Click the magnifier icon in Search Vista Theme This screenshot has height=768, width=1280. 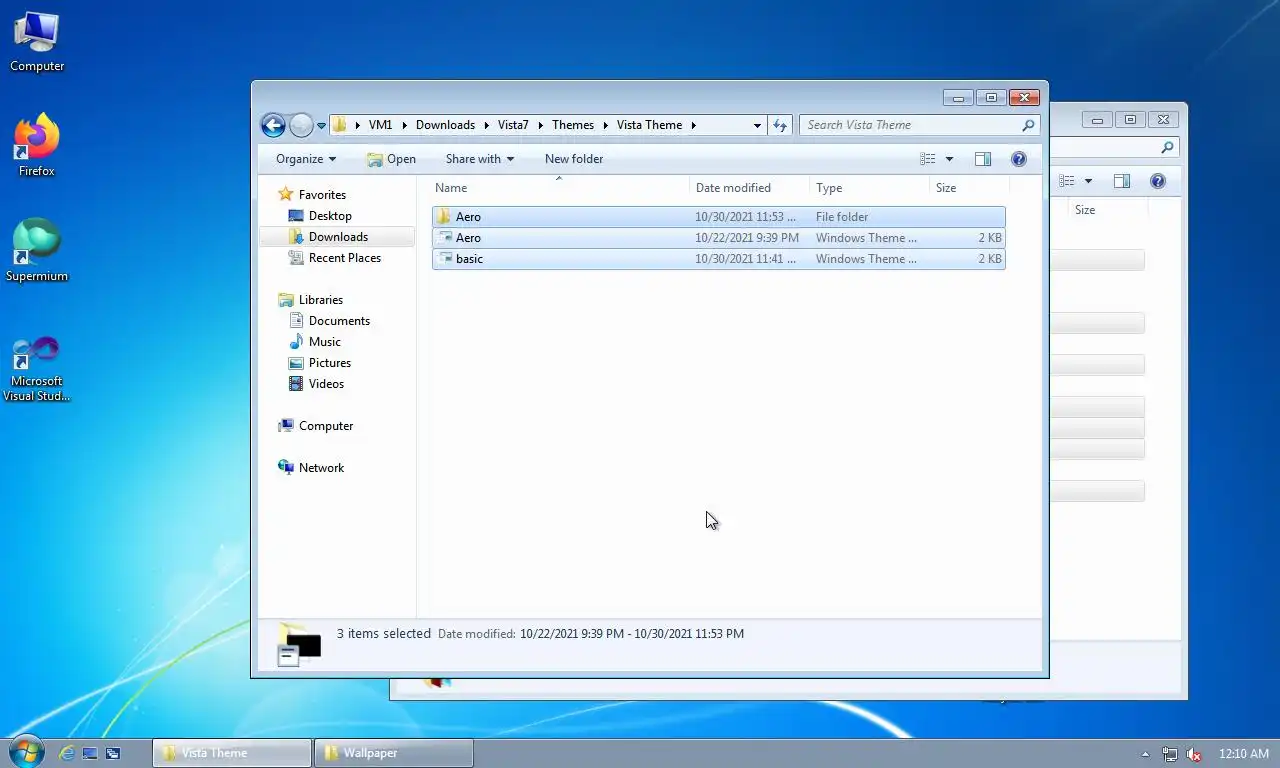[1028, 125]
